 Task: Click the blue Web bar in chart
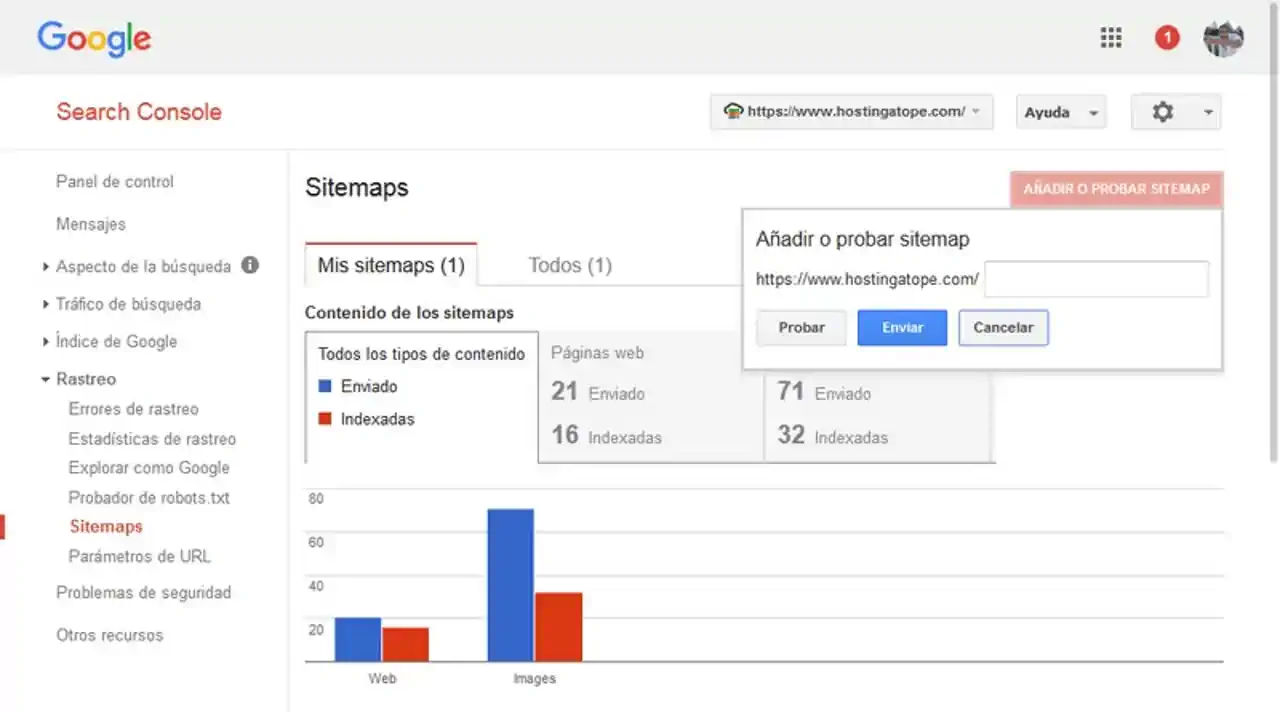[358, 639]
